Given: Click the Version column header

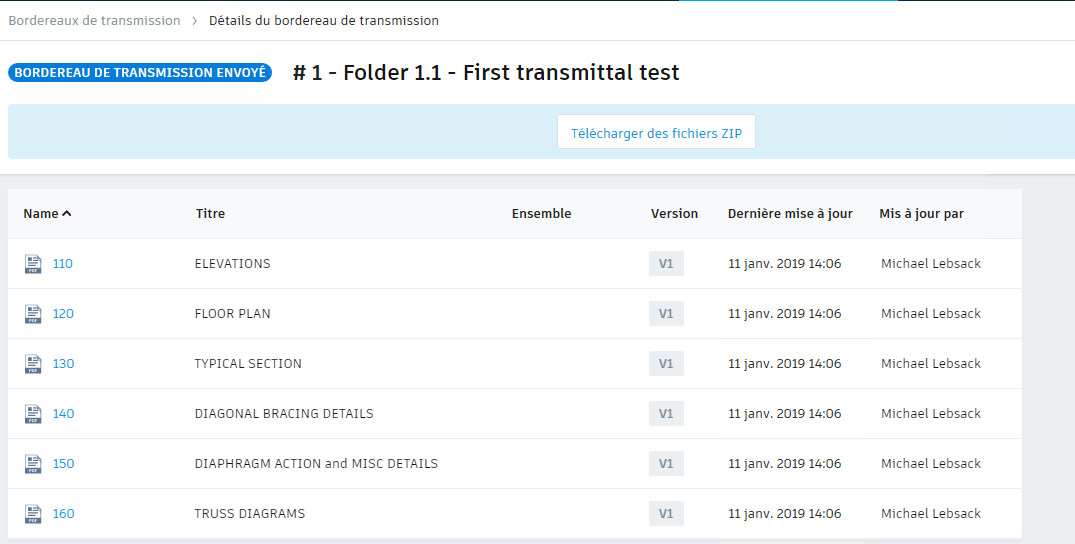Looking at the screenshot, I should (674, 213).
